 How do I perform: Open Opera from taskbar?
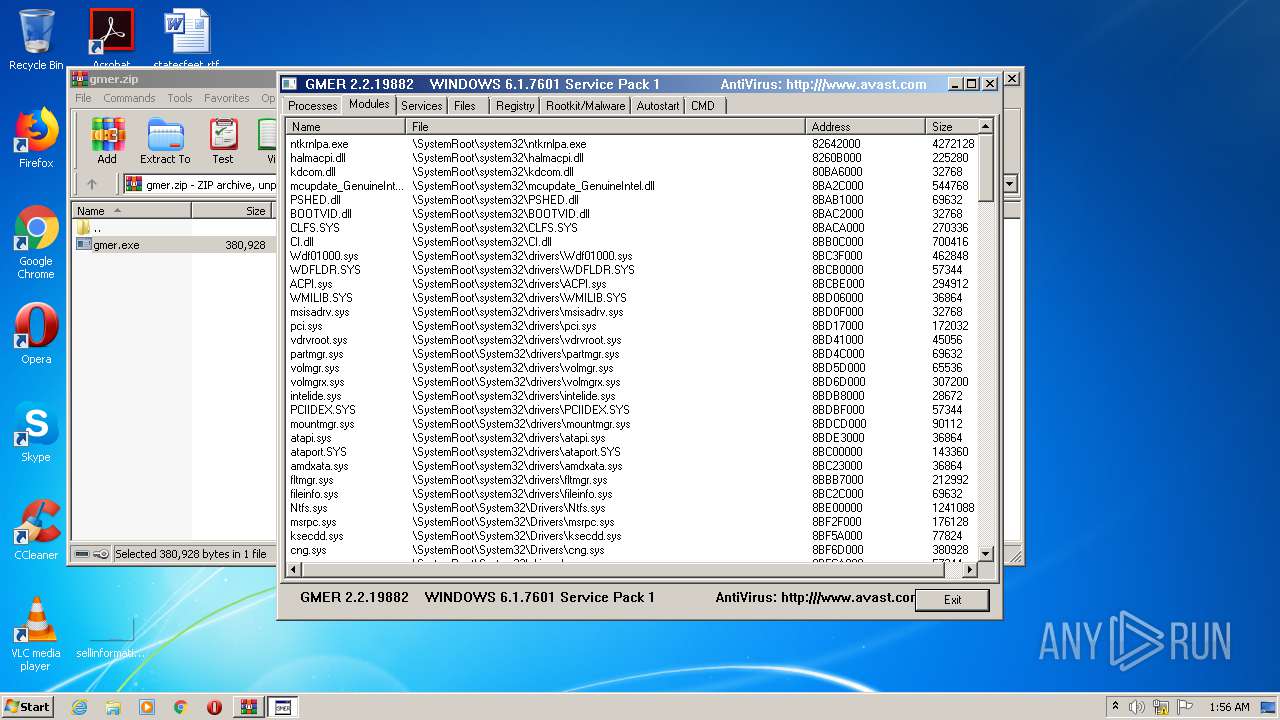[214, 707]
